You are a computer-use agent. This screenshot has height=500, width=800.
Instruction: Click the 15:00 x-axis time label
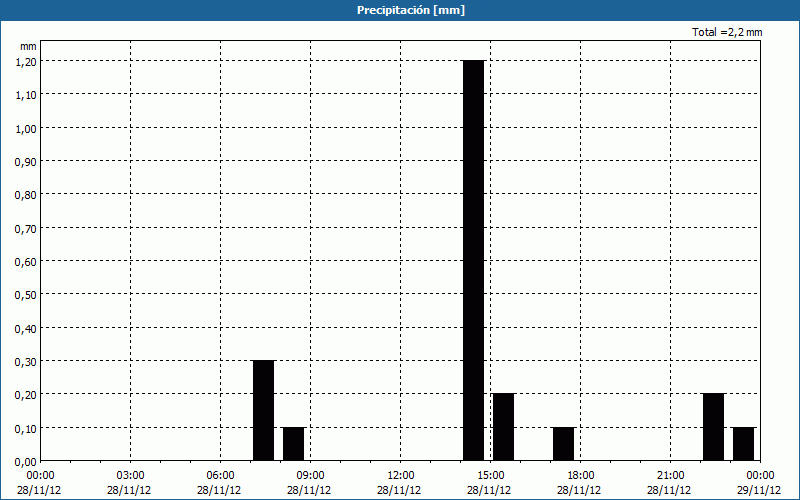point(490,476)
